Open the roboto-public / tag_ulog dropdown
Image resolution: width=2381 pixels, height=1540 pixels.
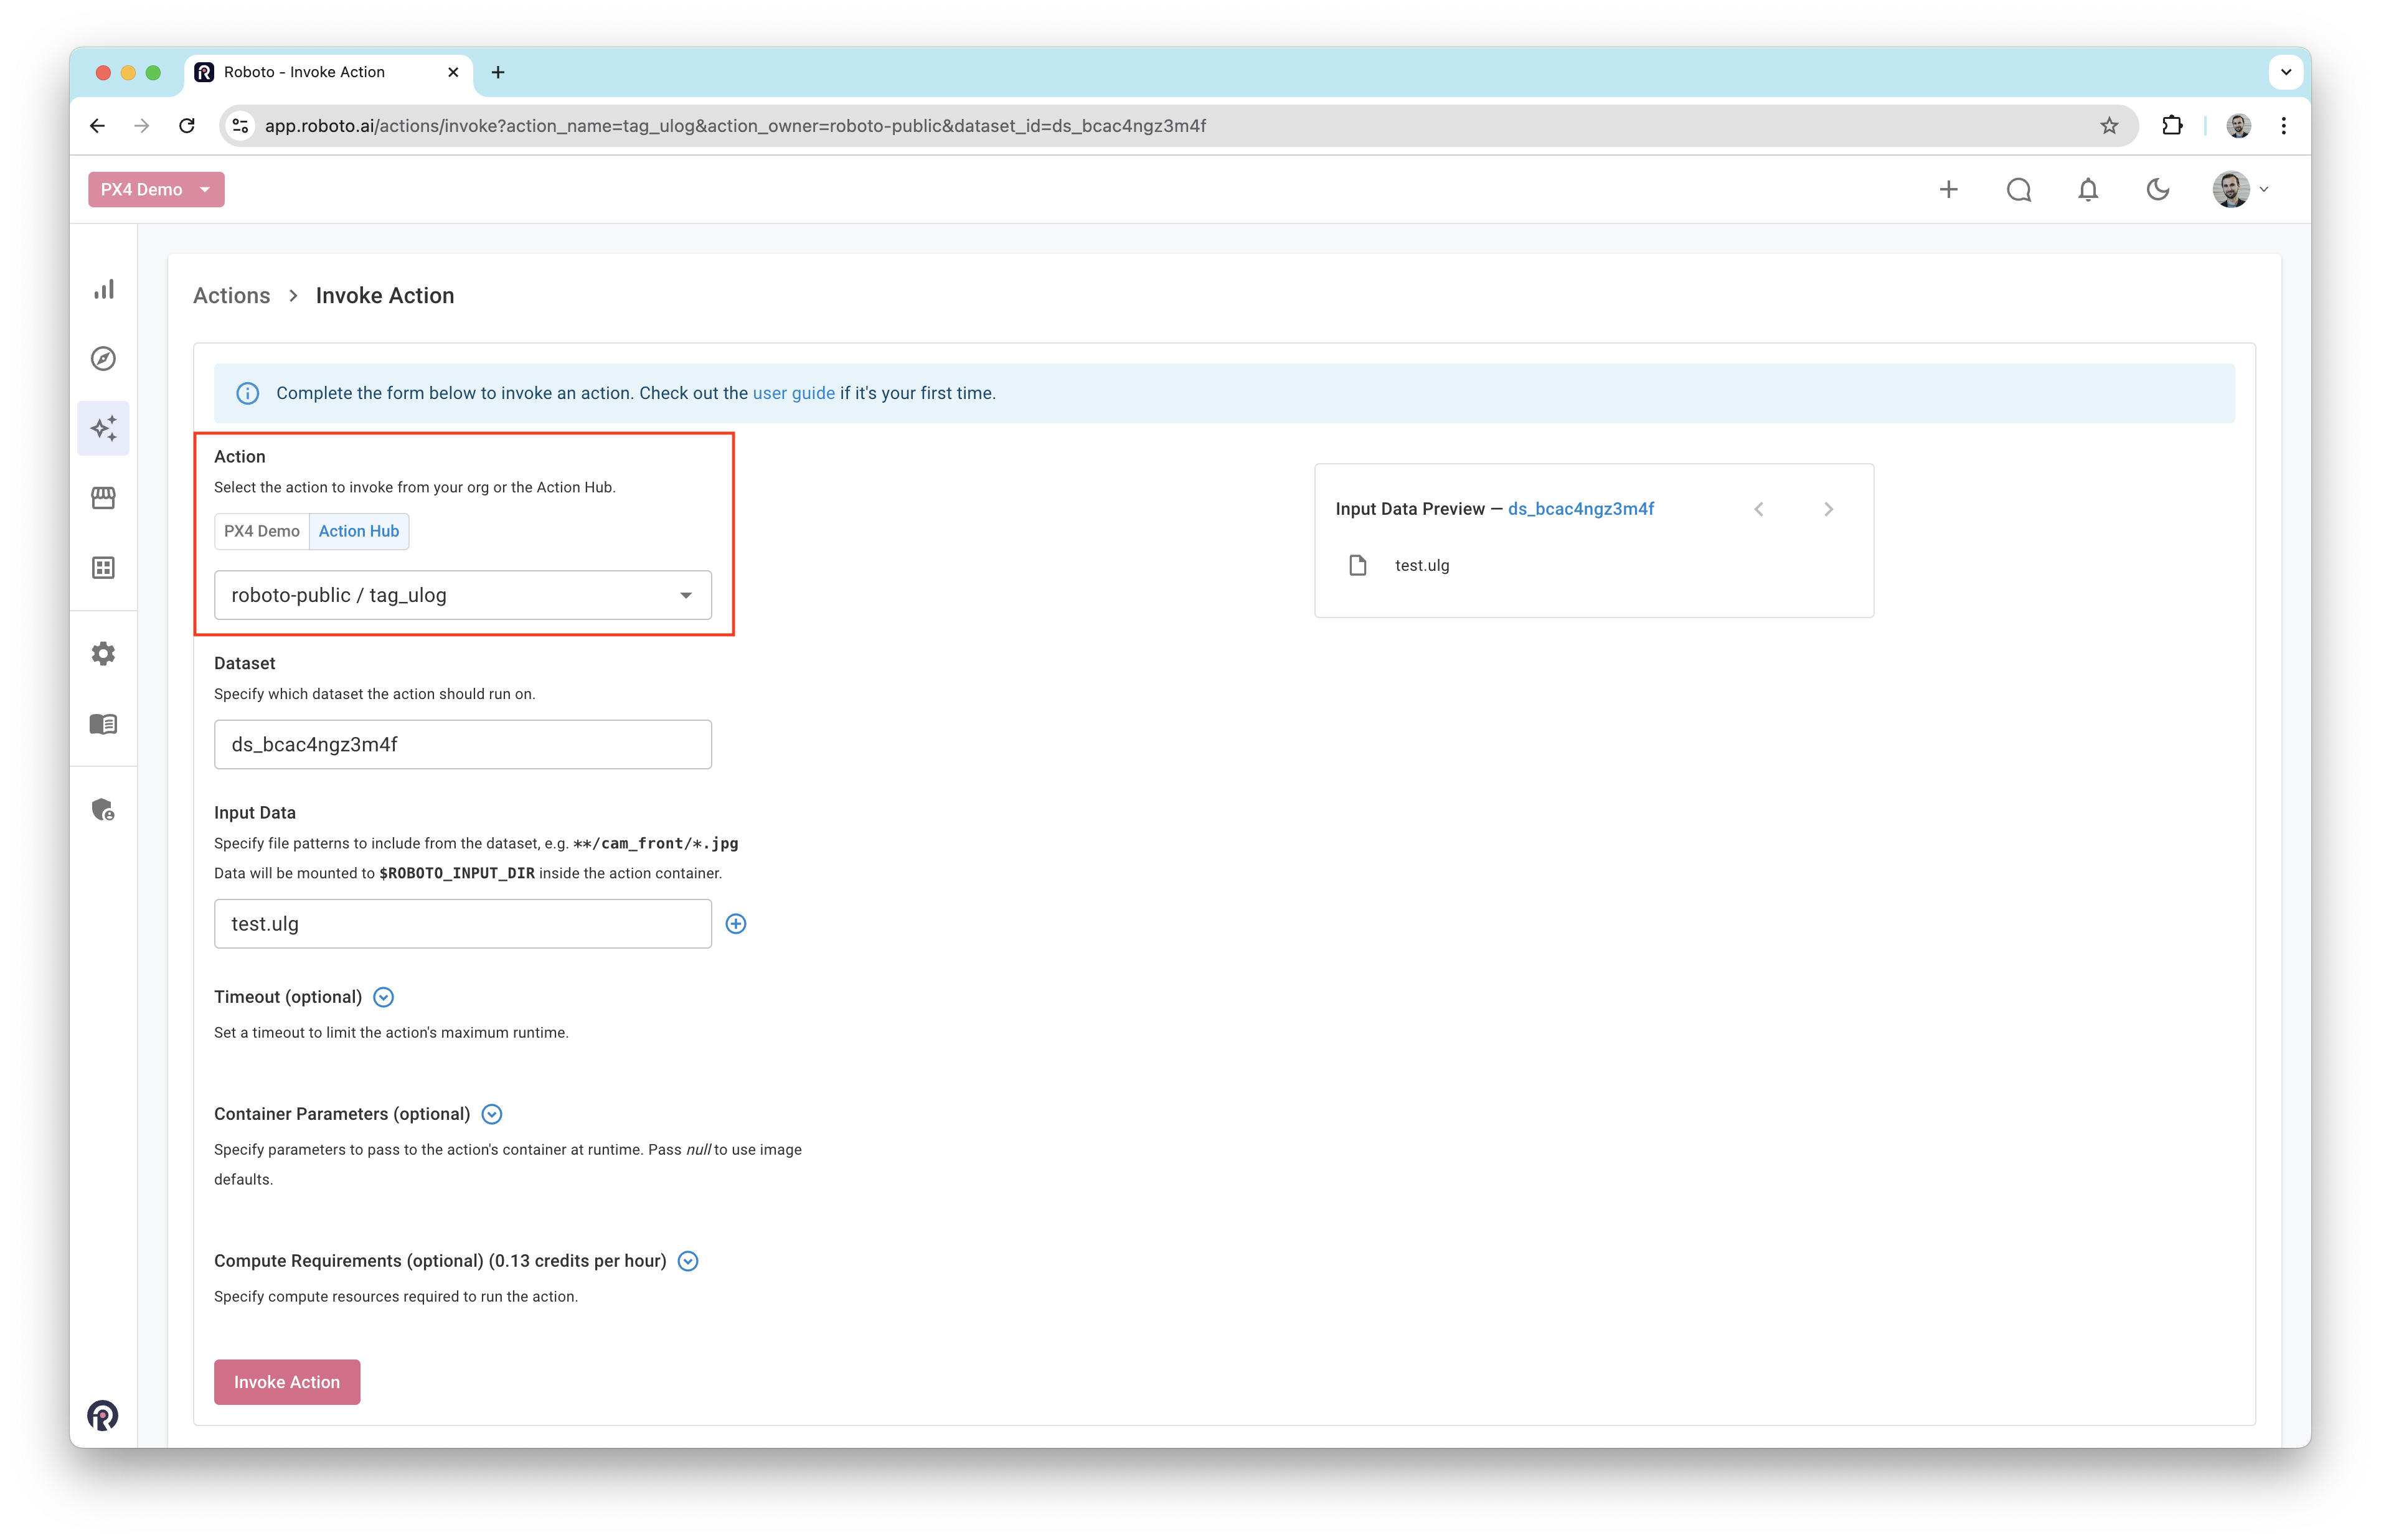[462, 595]
